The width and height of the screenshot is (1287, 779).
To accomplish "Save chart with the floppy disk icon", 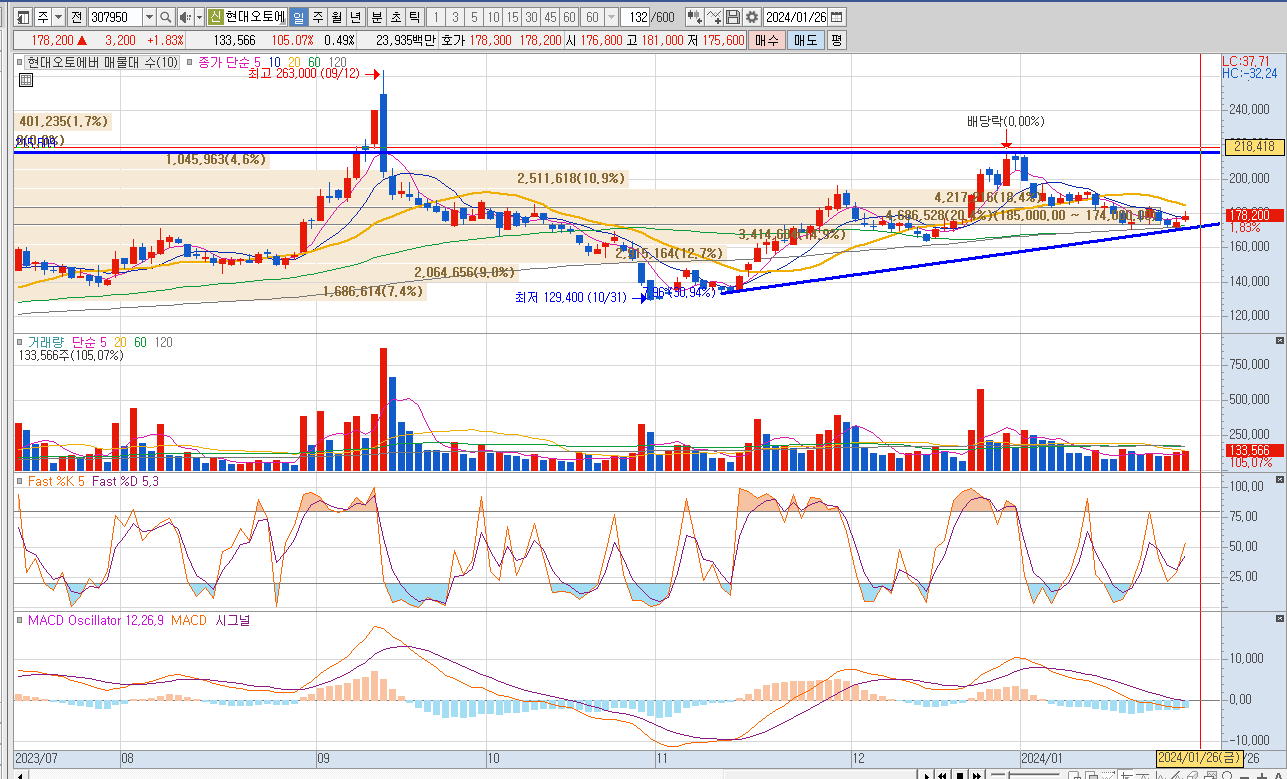I will (x=733, y=17).
